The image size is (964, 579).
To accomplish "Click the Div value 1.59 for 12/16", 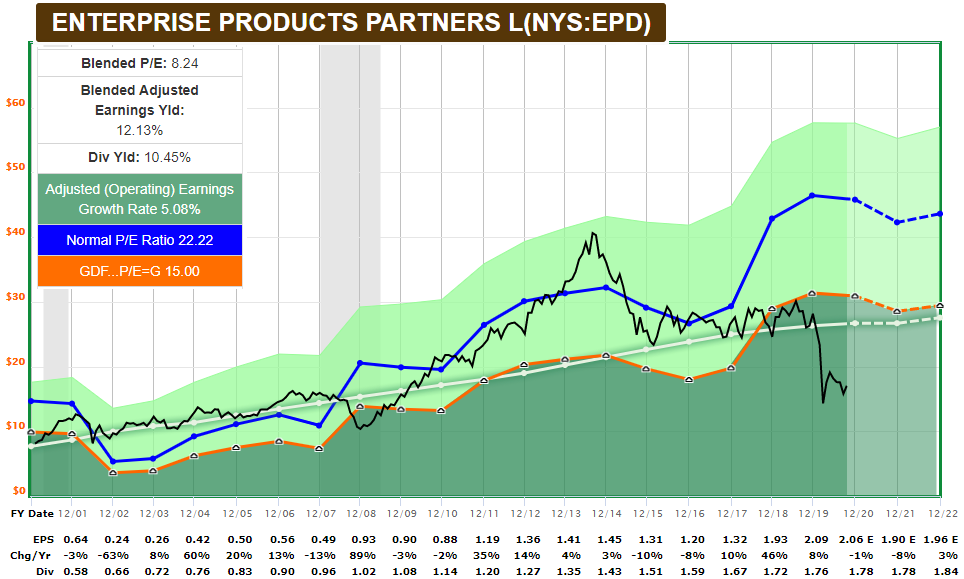I will 692,572.
